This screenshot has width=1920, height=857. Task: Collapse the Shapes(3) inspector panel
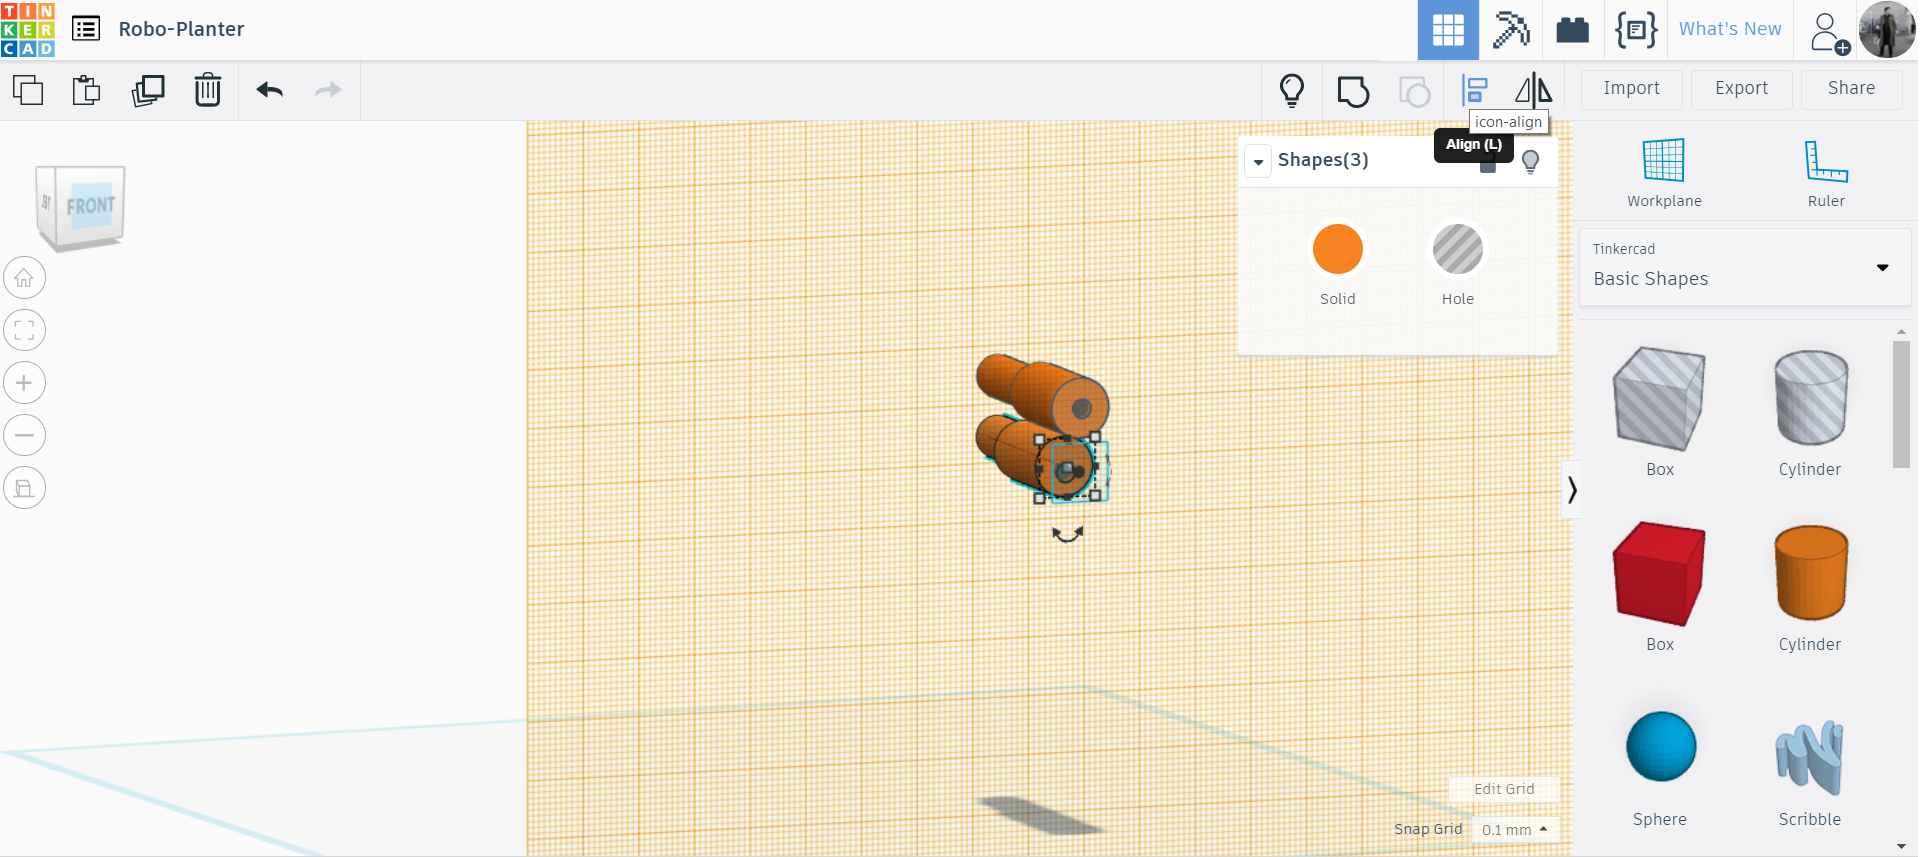pyautogui.click(x=1258, y=161)
